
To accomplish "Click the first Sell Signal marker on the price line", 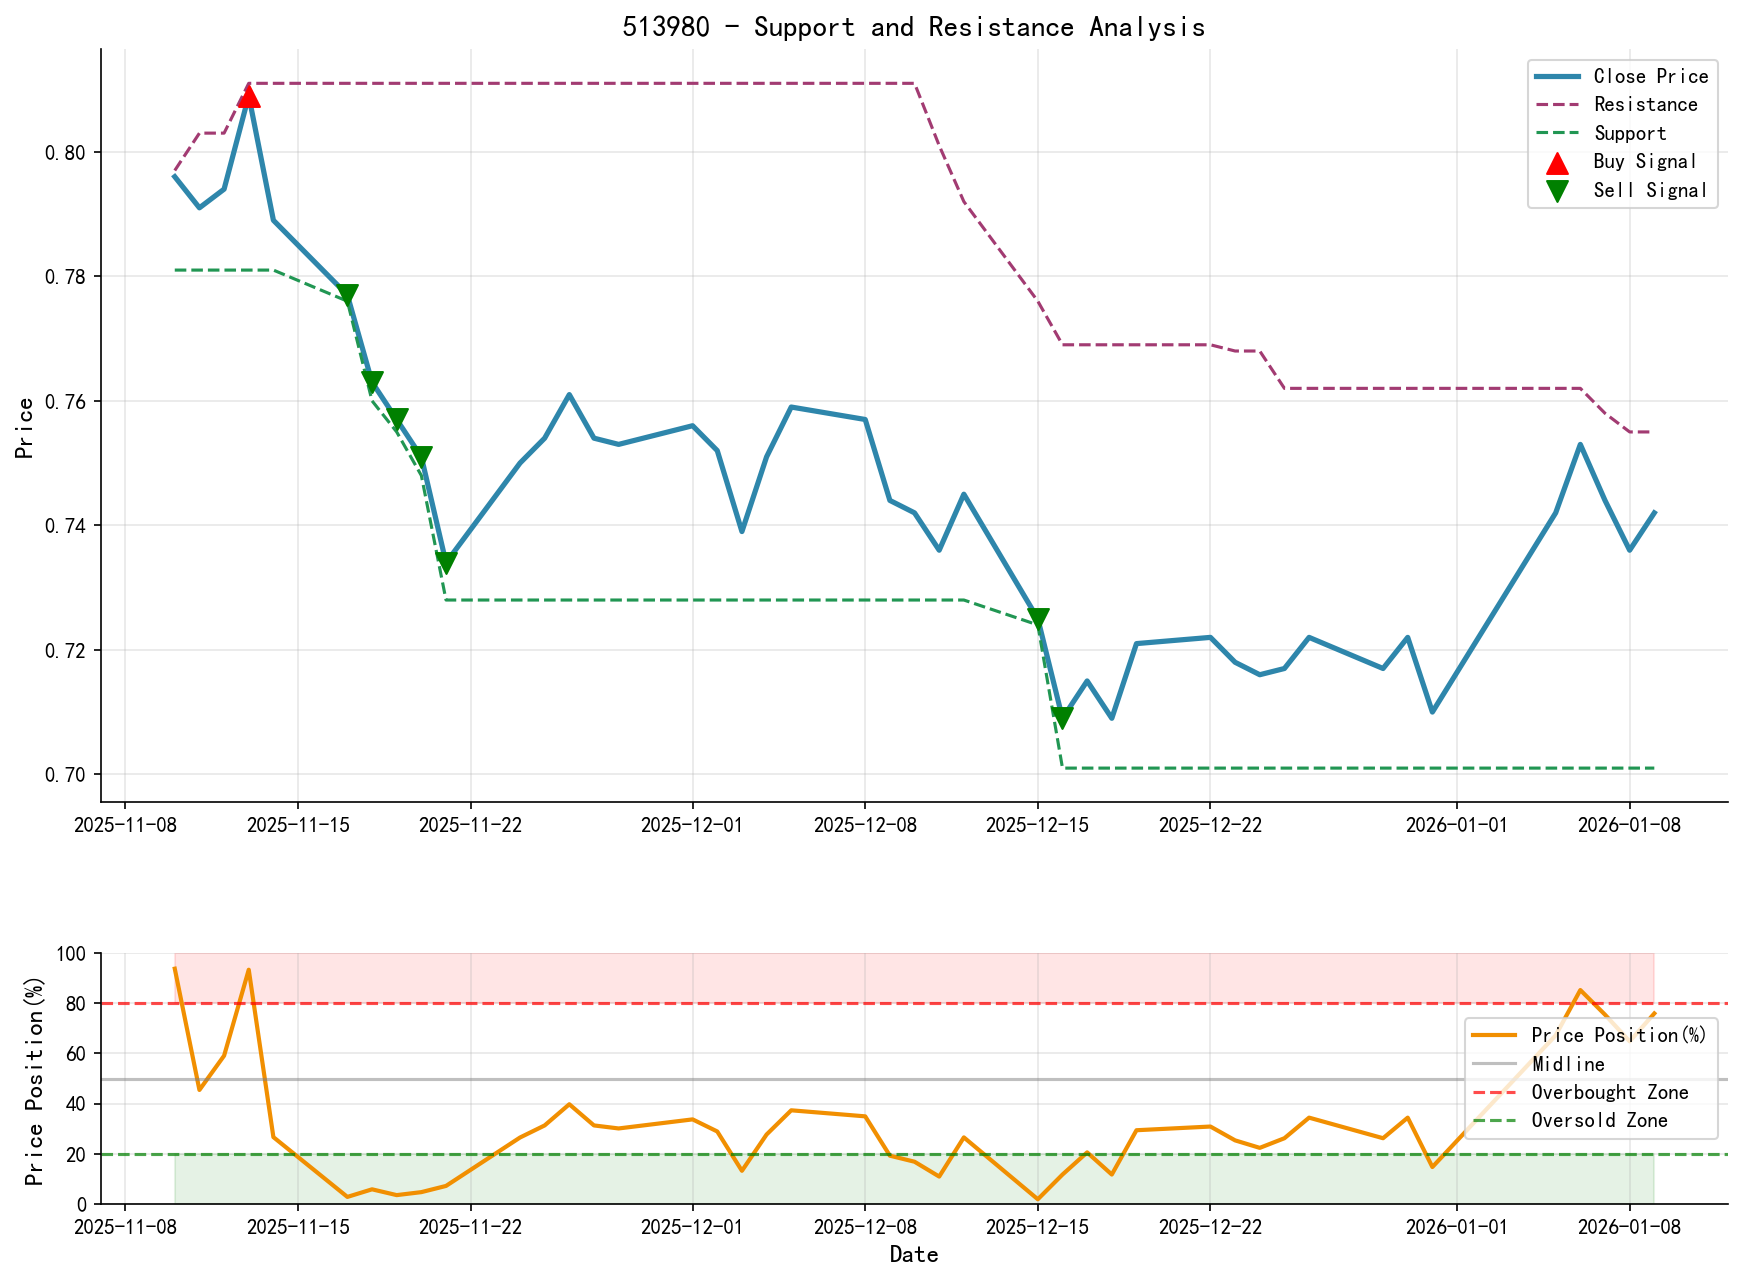I will [x=347, y=293].
